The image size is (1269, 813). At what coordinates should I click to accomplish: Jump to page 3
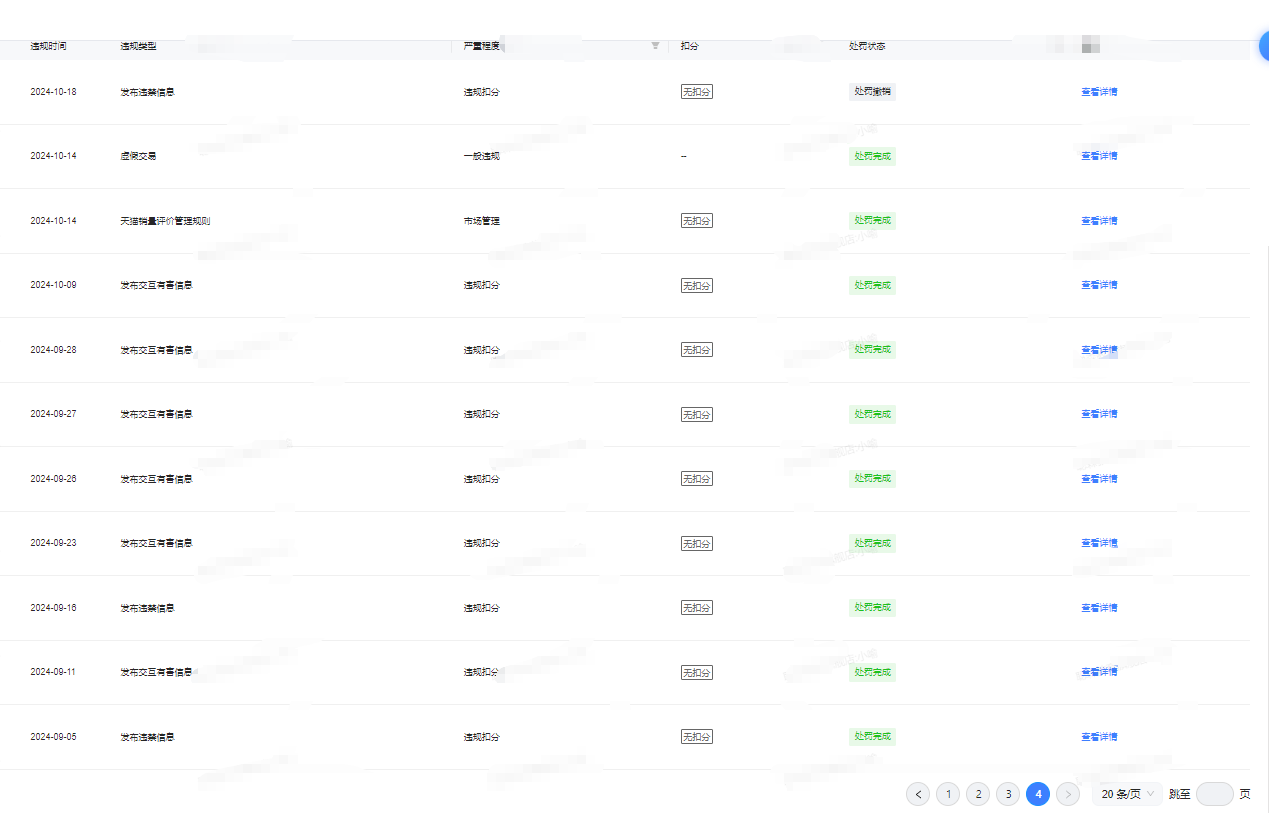[1008, 794]
